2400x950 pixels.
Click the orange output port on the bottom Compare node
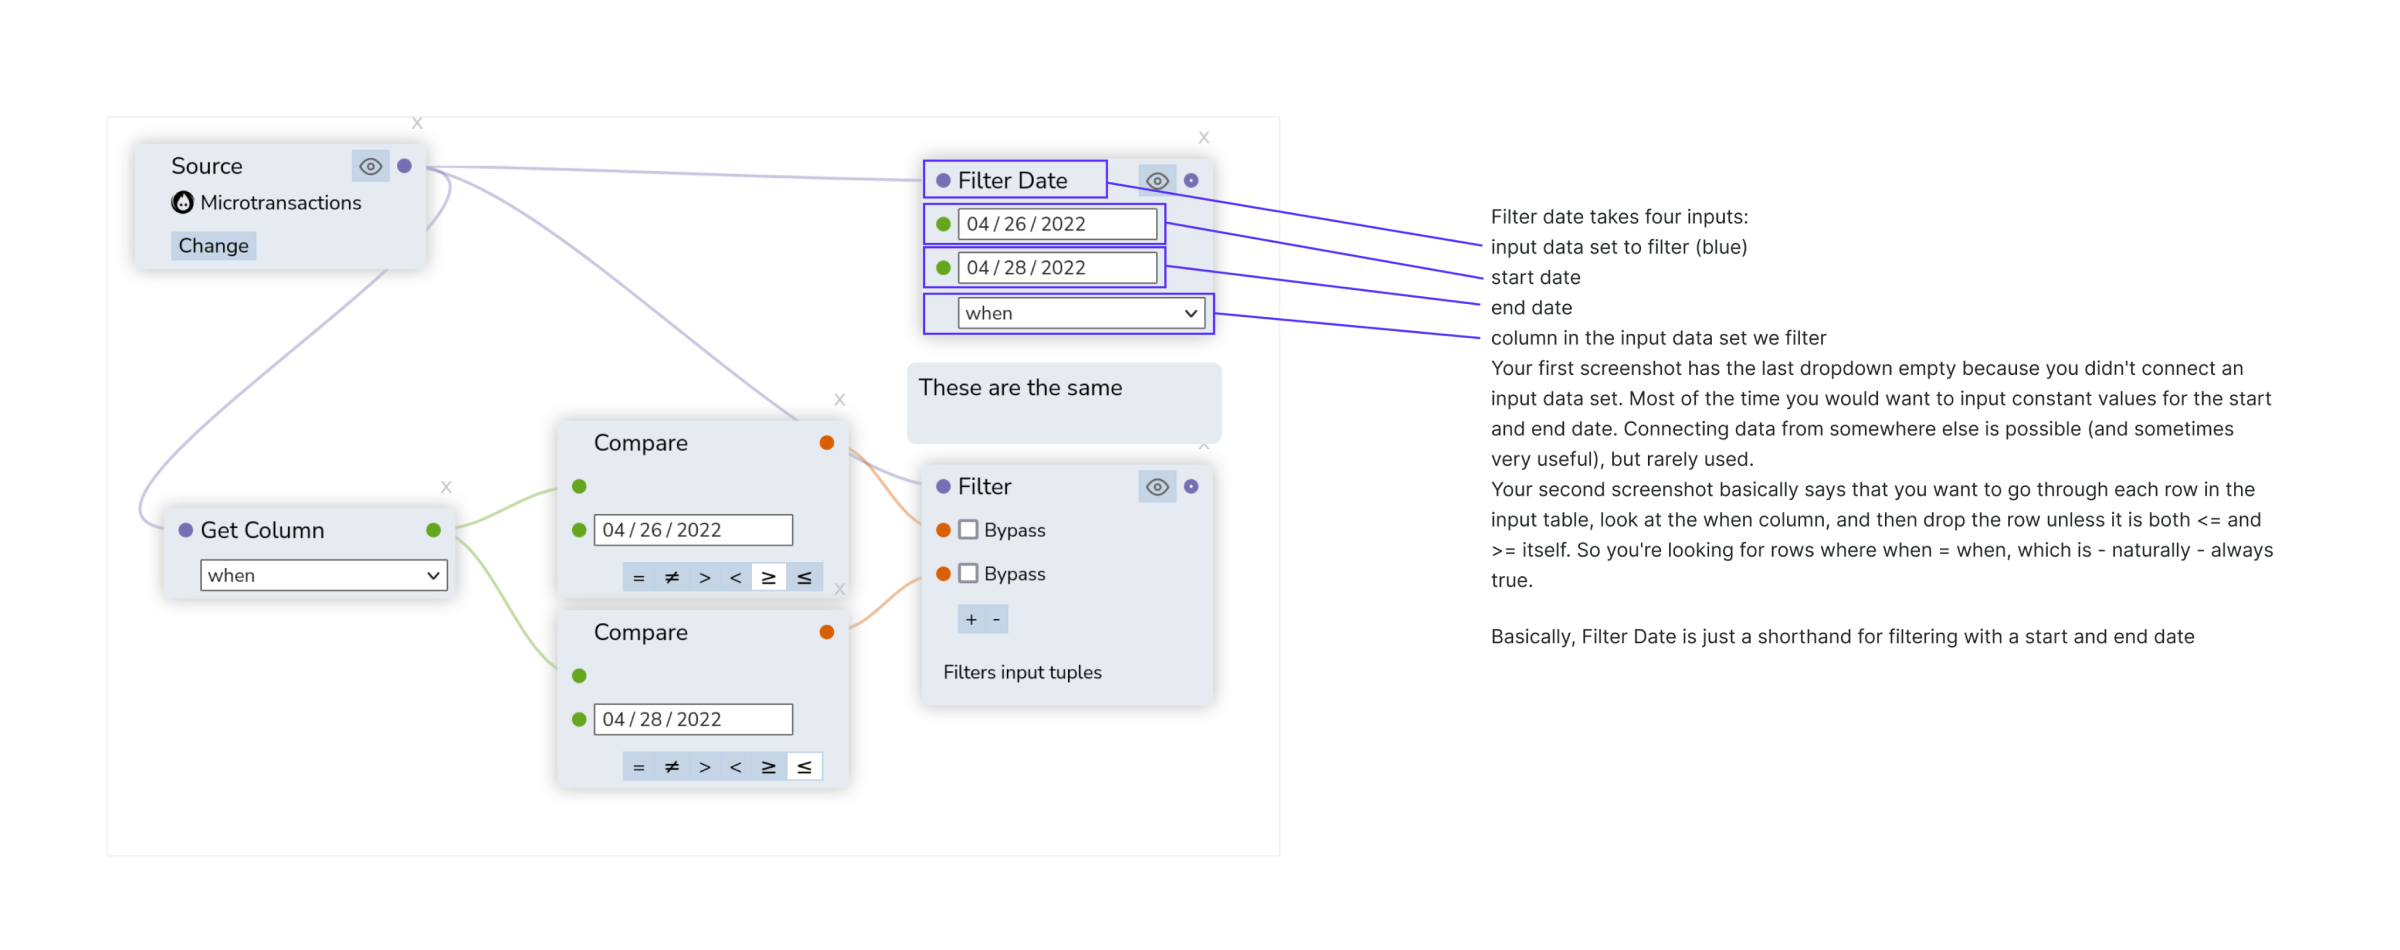coord(827,632)
